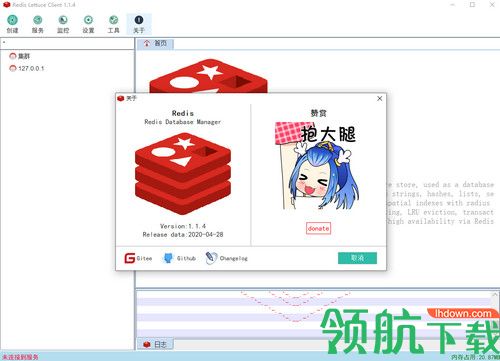Open the 服务 (service) toolbar icon
Screen dimensions: 500x361
(38, 24)
